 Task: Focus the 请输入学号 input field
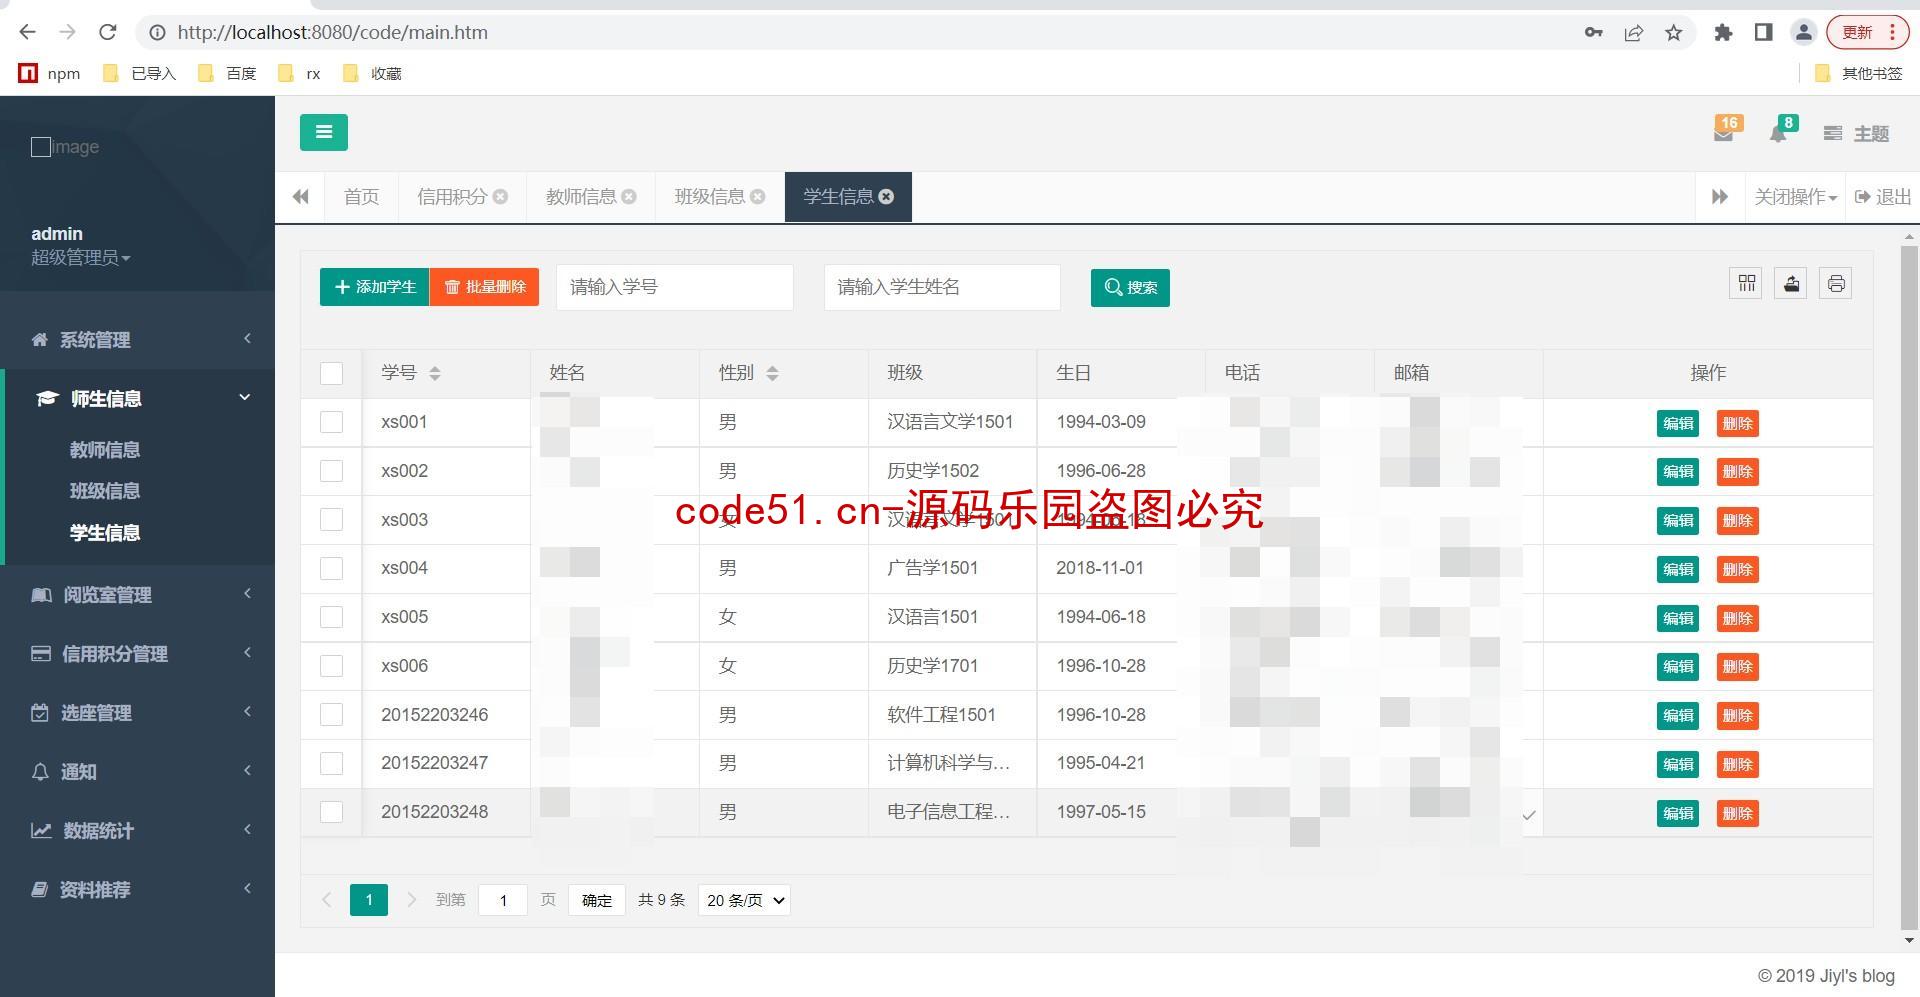(675, 287)
